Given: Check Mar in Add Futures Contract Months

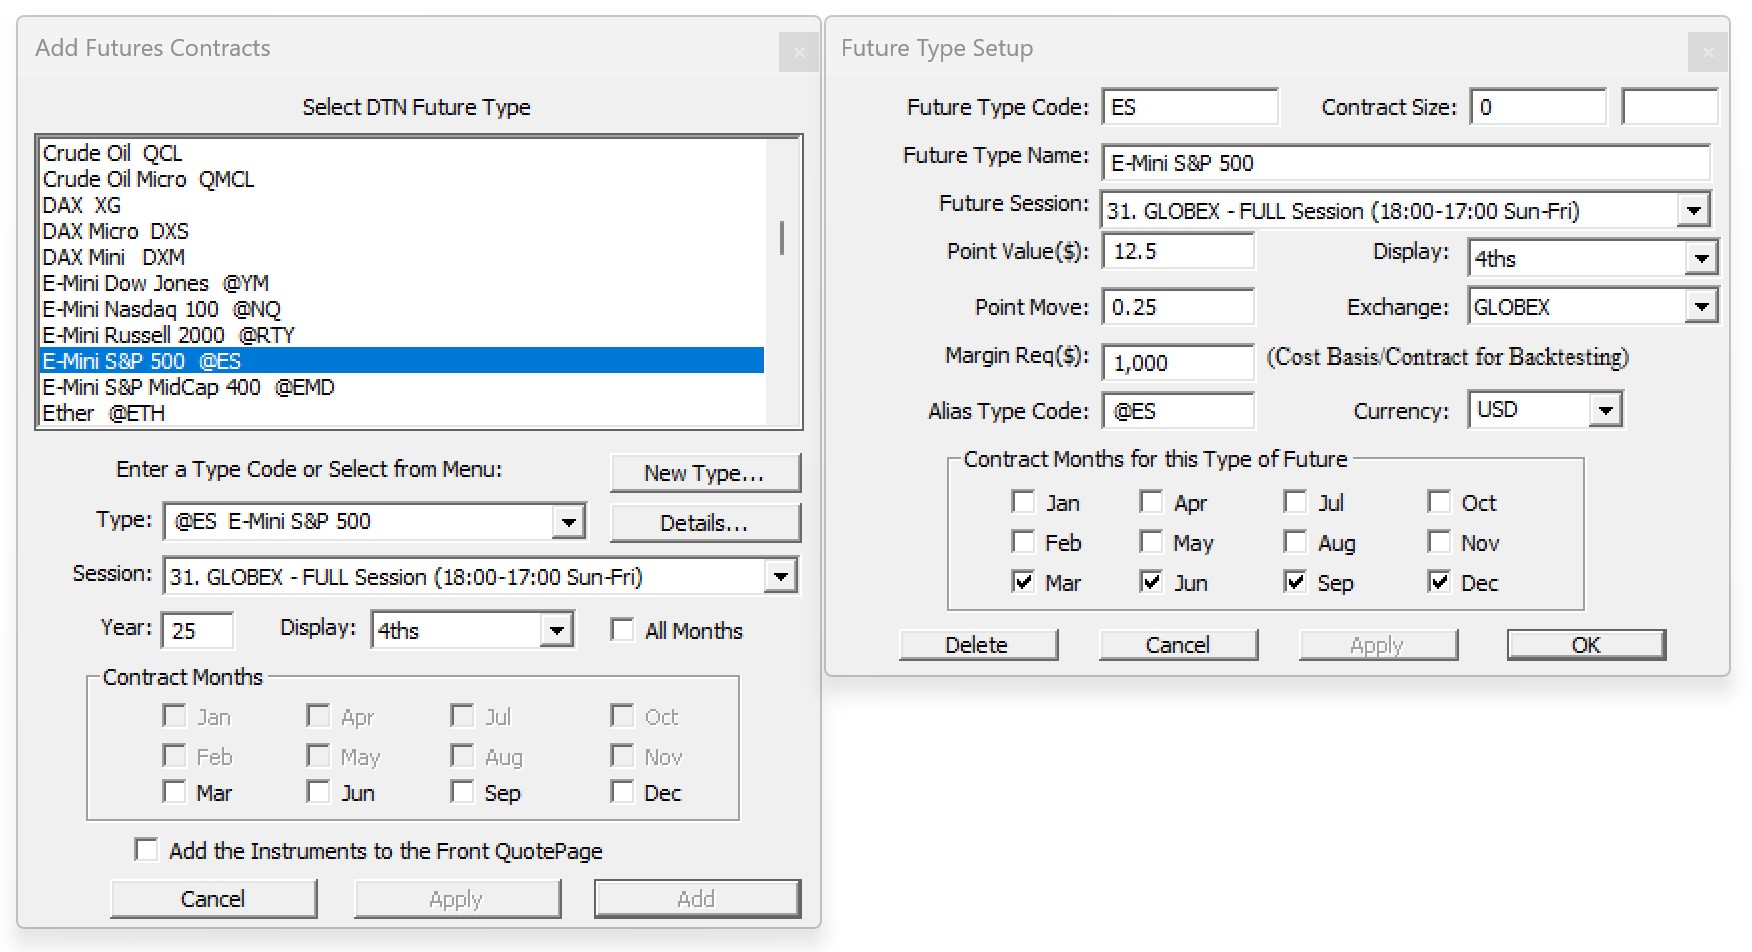Looking at the screenshot, I should tap(174, 792).
